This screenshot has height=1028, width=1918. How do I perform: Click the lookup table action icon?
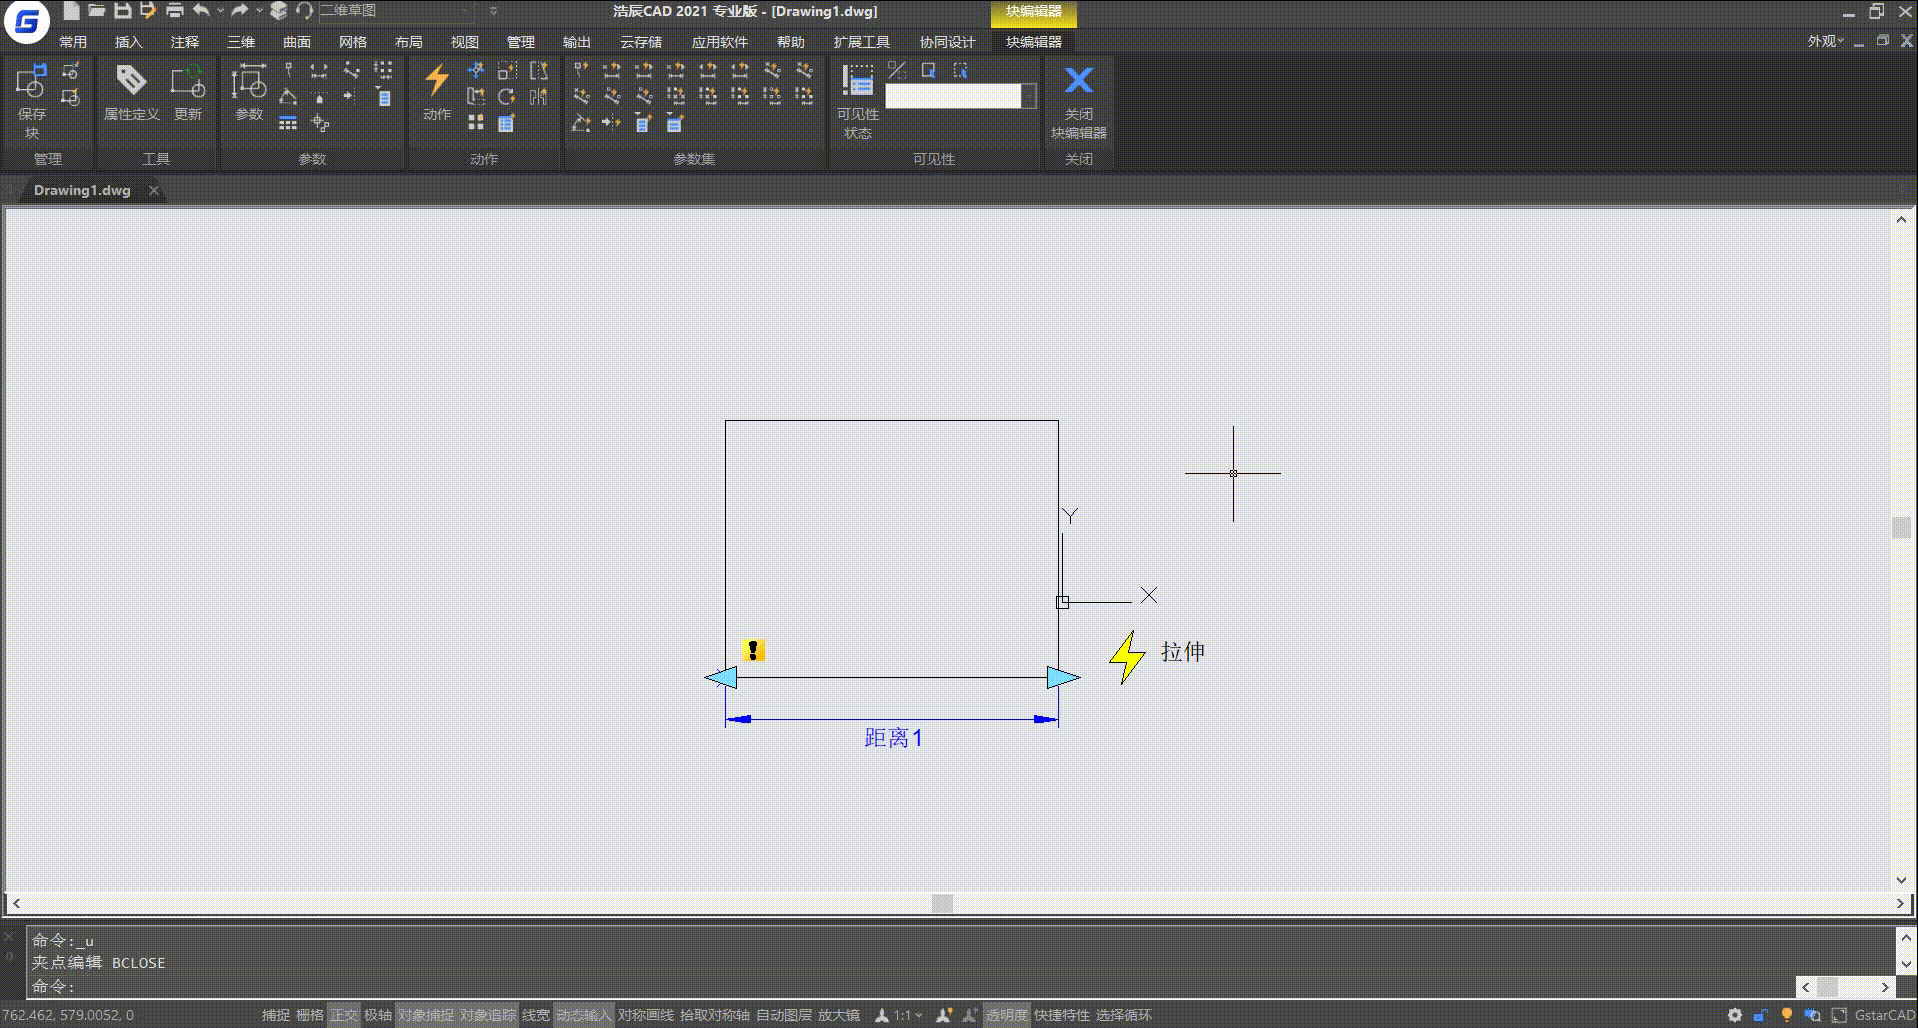point(507,123)
